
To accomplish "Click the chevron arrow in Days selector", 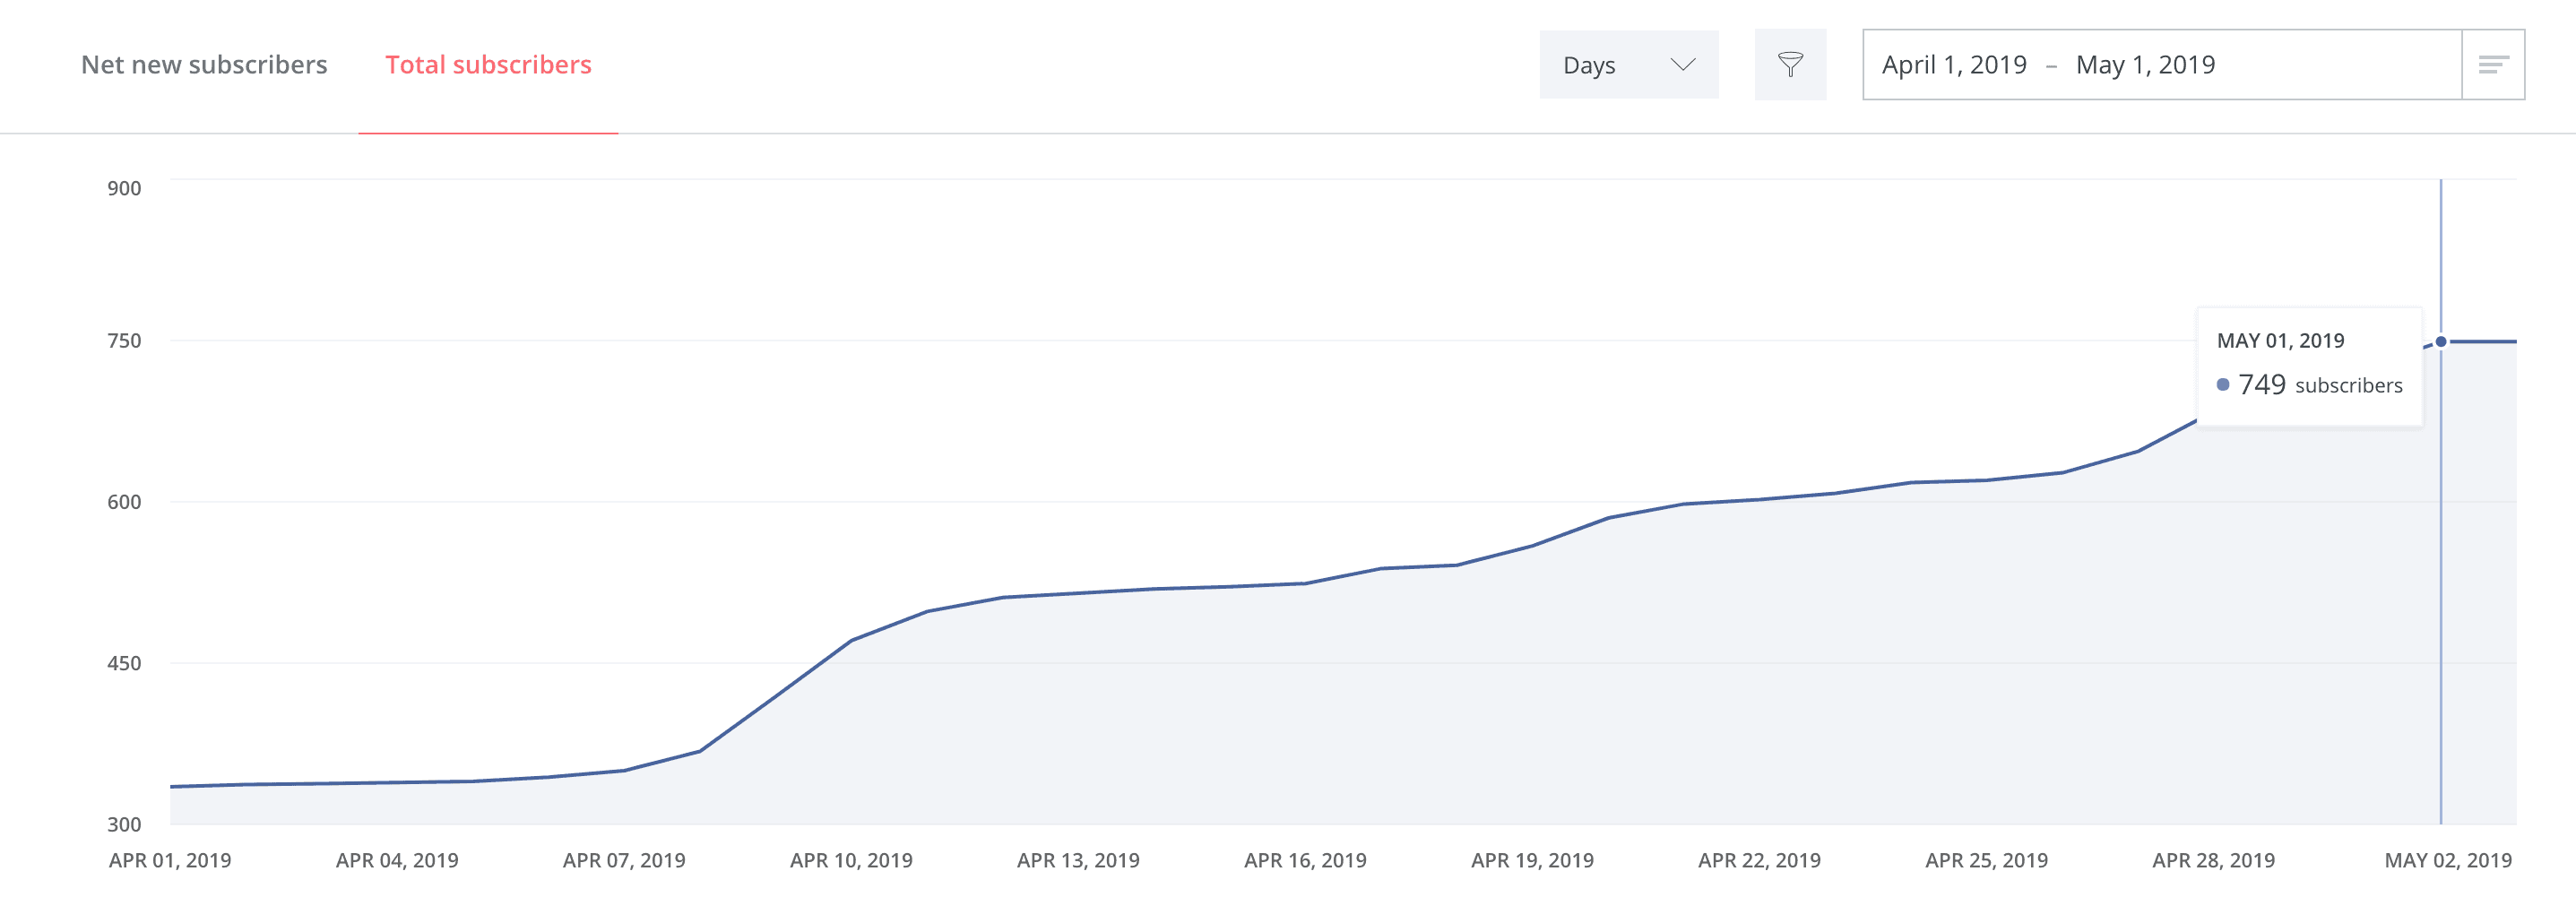I will [x=1683, y=65].
